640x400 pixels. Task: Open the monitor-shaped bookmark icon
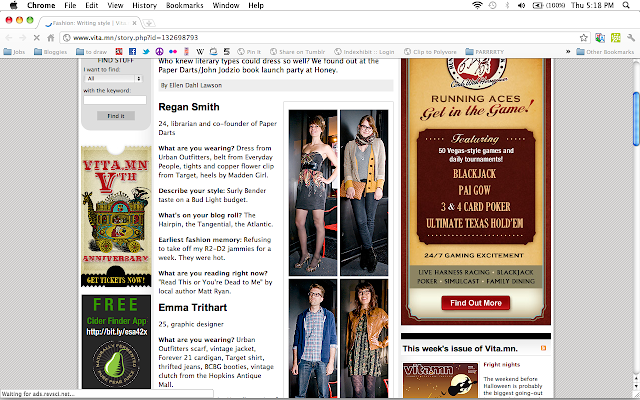pyautogui.click(x=213, y=51)
